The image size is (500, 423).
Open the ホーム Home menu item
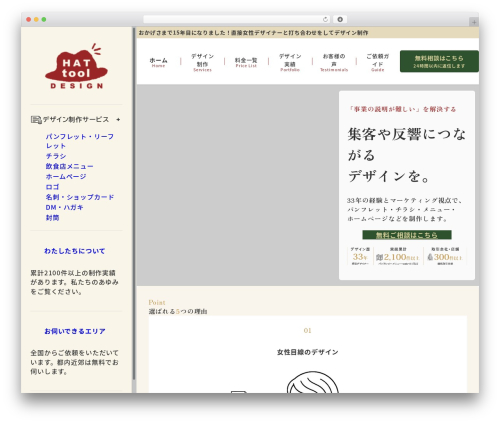pyautogui.click(x=158, y=62)
